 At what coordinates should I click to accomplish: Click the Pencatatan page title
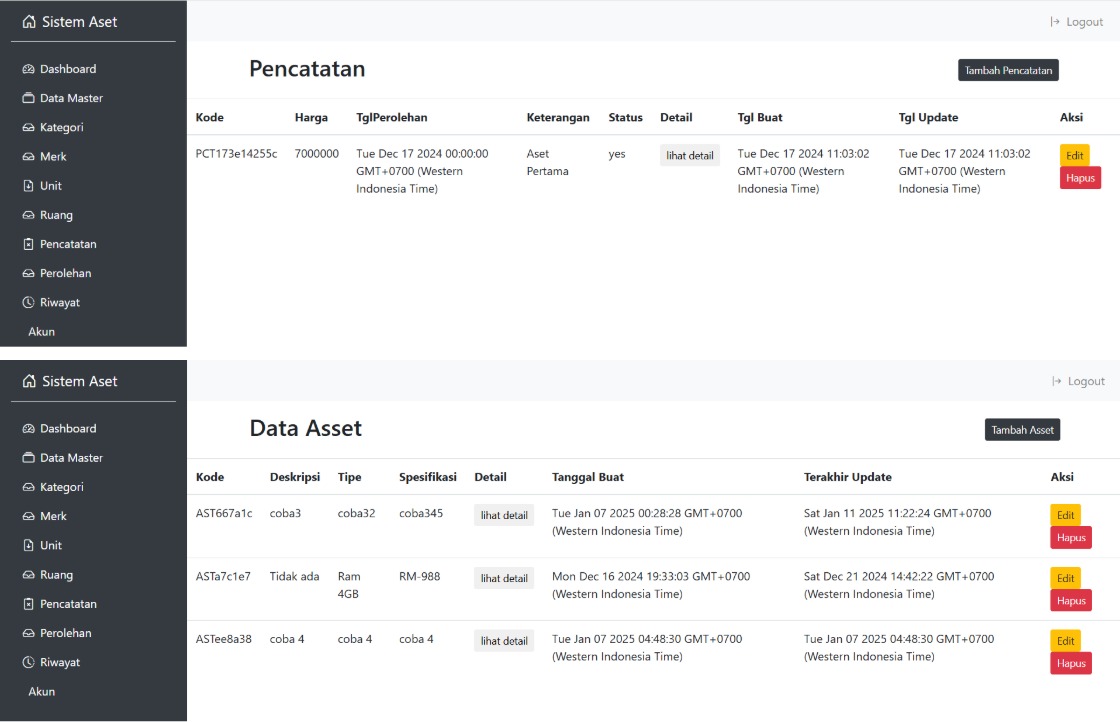click(x=307, y=69)
